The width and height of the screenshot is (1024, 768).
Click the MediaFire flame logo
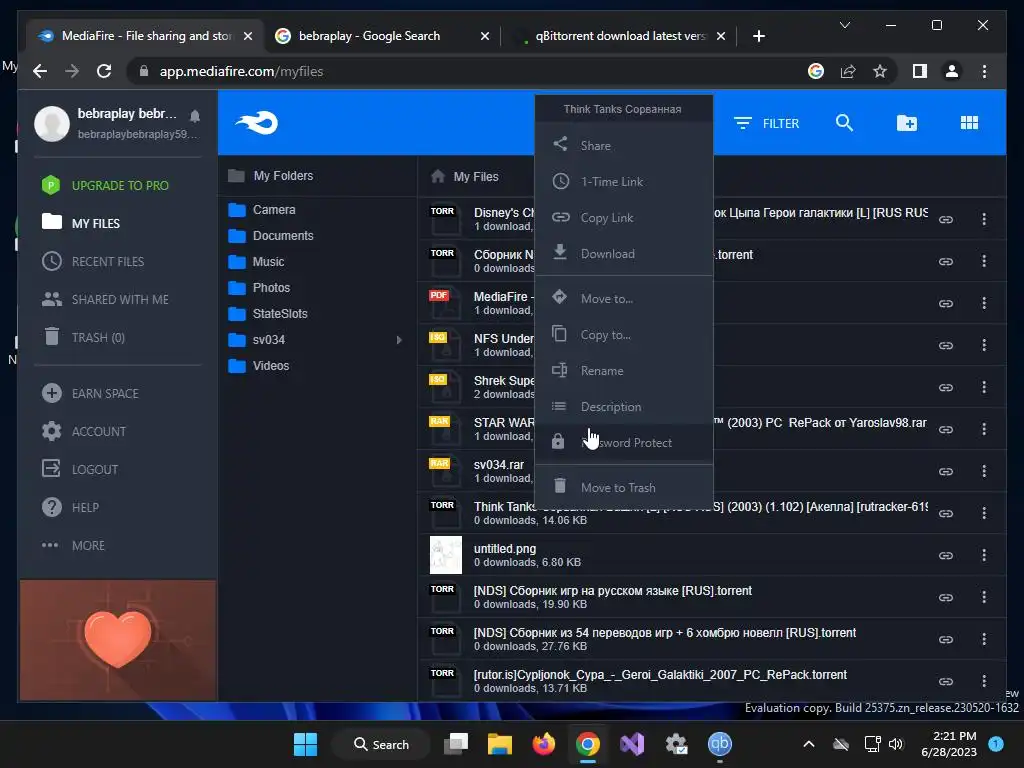click(257, 122)
